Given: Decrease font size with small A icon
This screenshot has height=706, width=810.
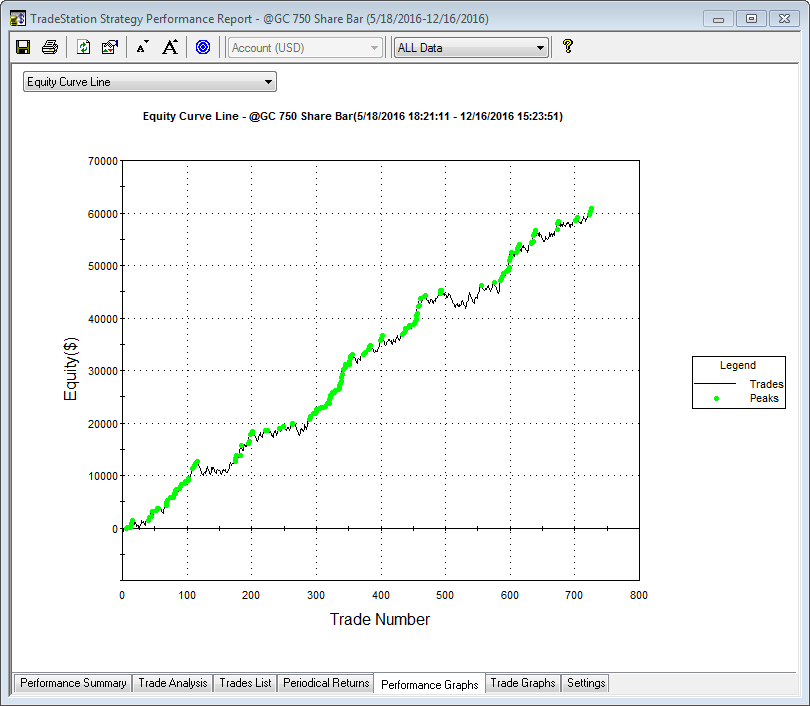Looking at the screenshot, I should tap(142, 47).
